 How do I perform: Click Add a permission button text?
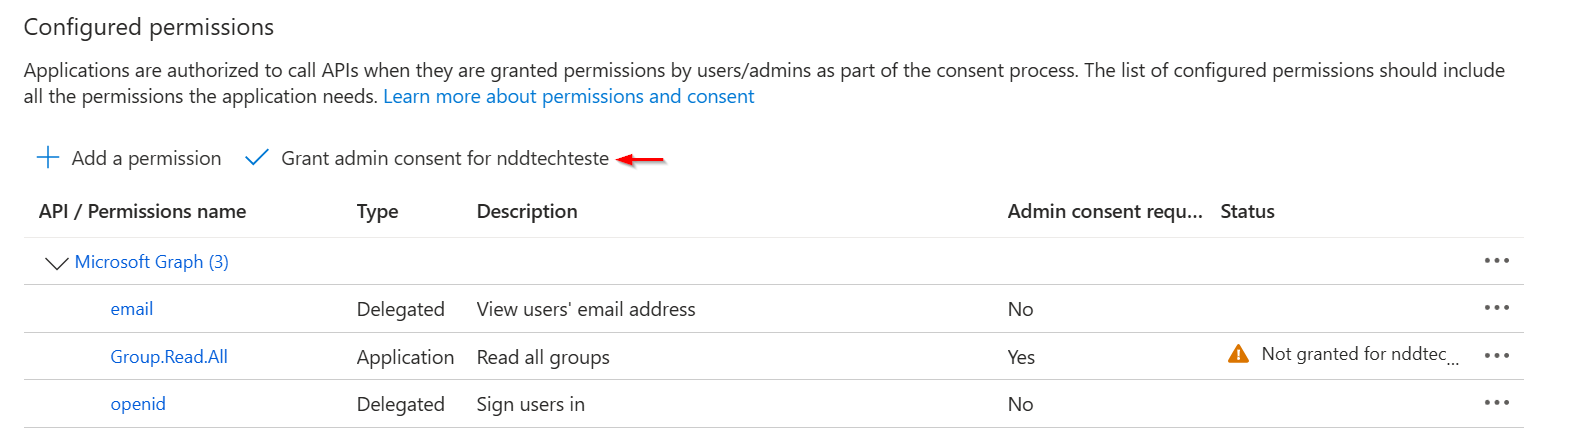(x=146, y=158)
